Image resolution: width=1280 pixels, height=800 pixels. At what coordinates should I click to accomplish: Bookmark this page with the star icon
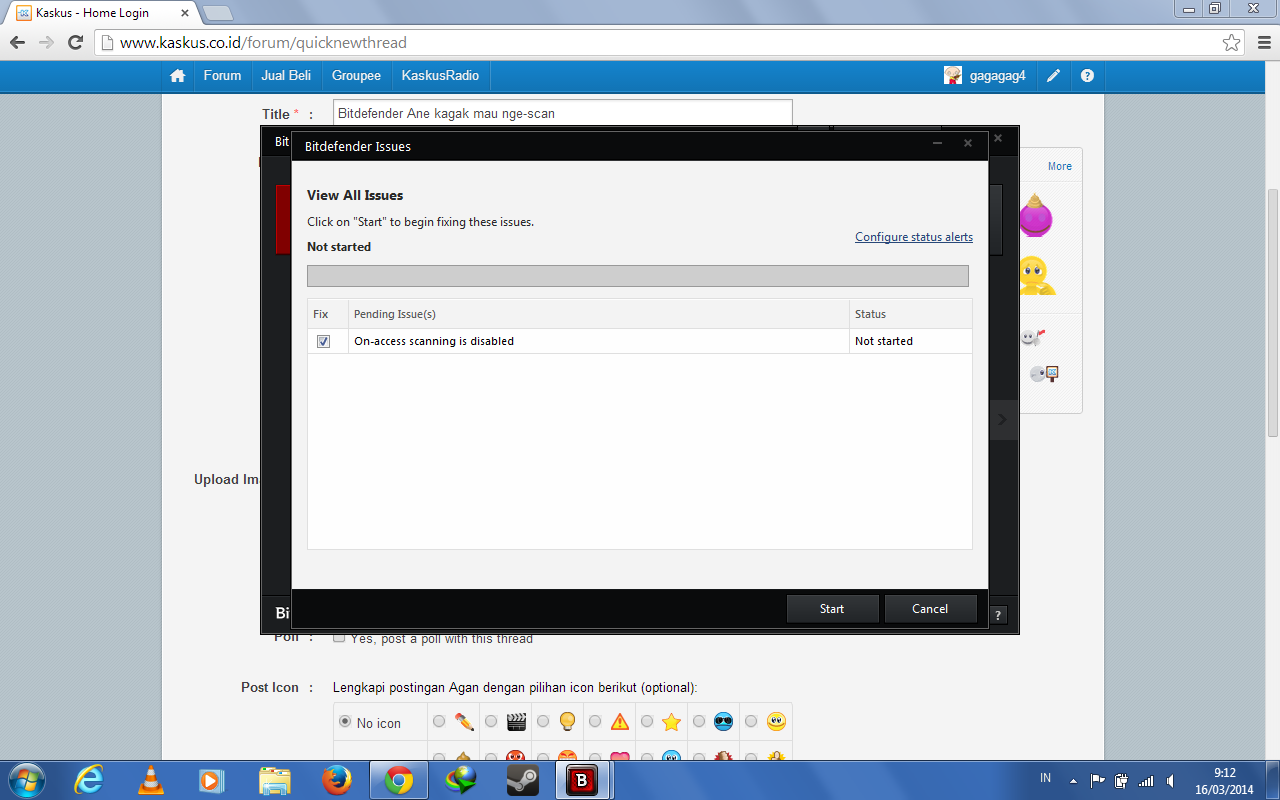[1231, 43]
